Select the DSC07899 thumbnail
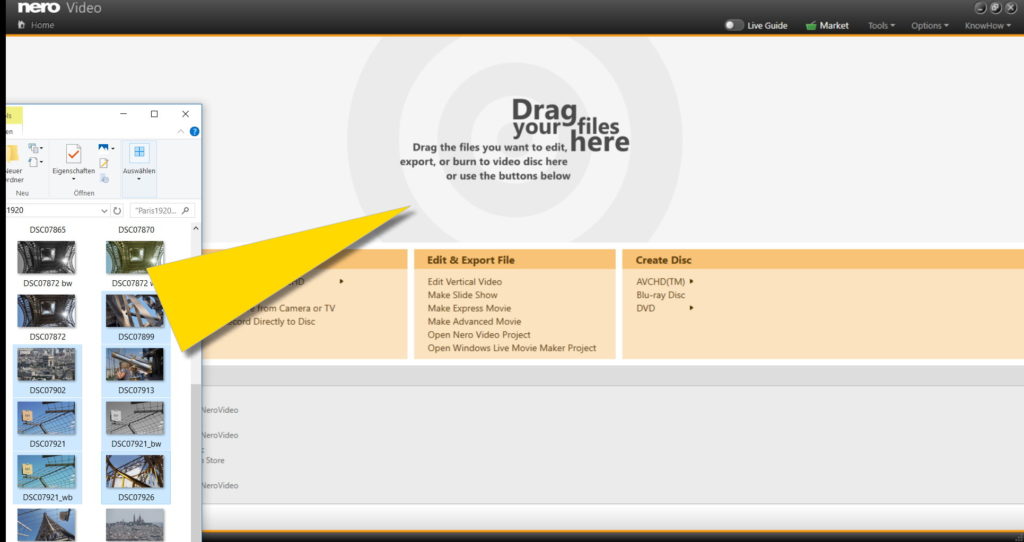Screen dimensions: 1024x542 135,311
